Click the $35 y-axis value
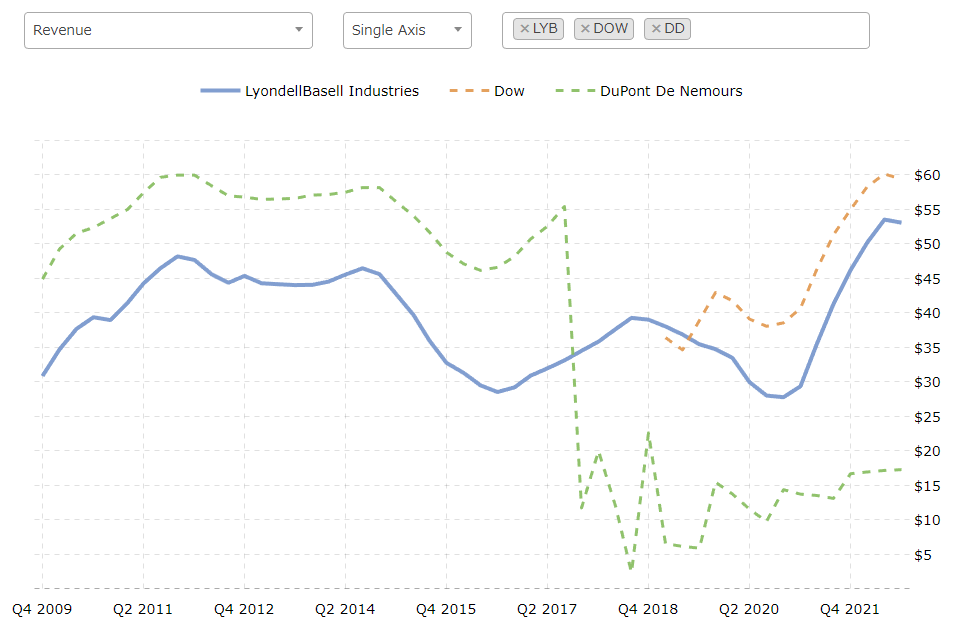Viewport: 957px width, 640px height. (x=927, y=348)
